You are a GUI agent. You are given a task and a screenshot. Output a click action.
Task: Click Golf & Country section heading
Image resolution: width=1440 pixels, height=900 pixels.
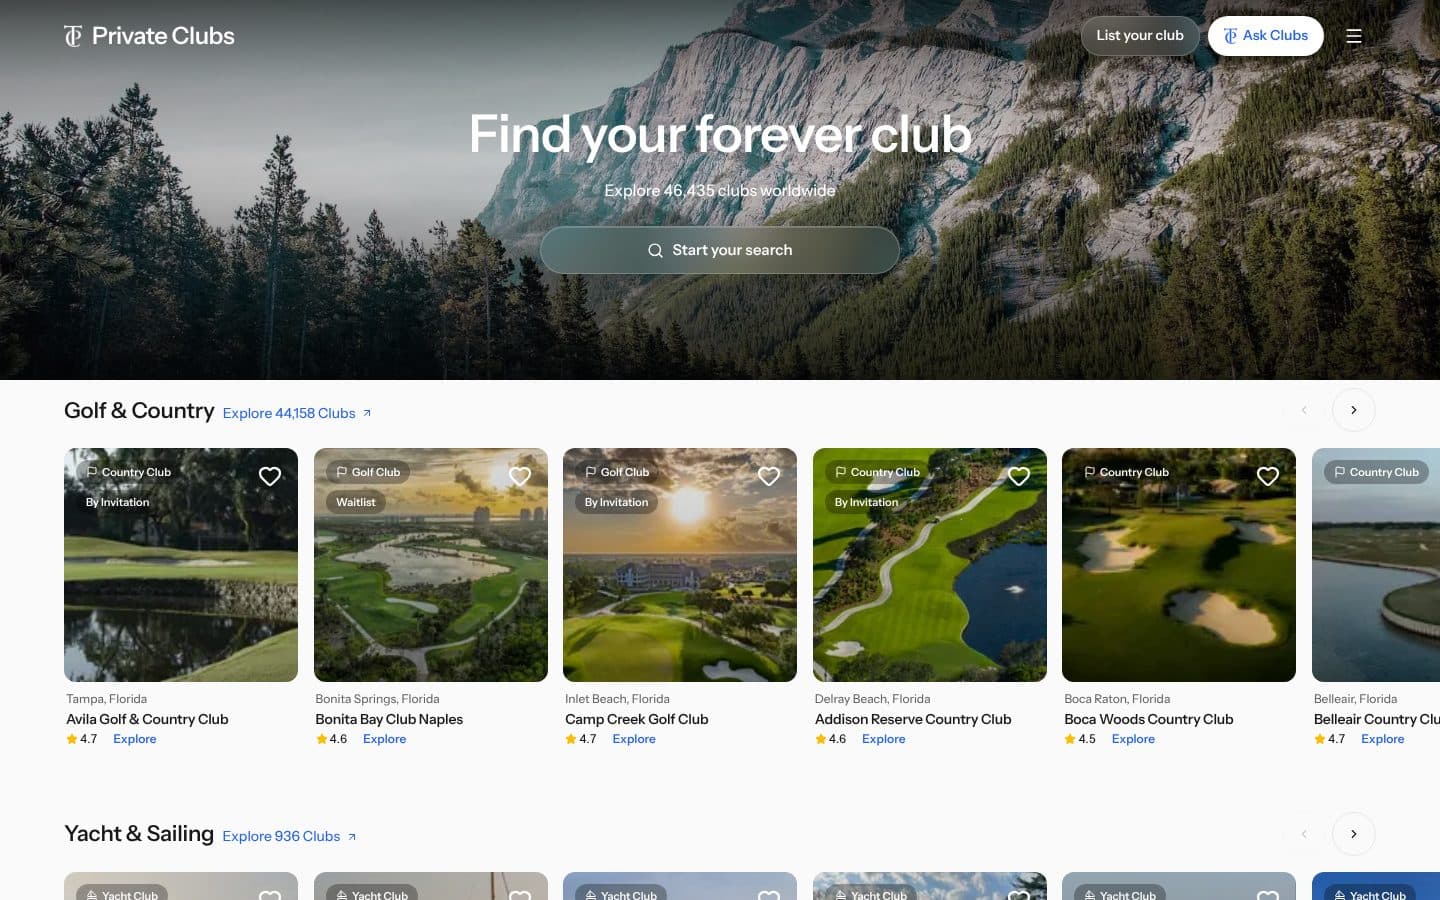[139, 411]
